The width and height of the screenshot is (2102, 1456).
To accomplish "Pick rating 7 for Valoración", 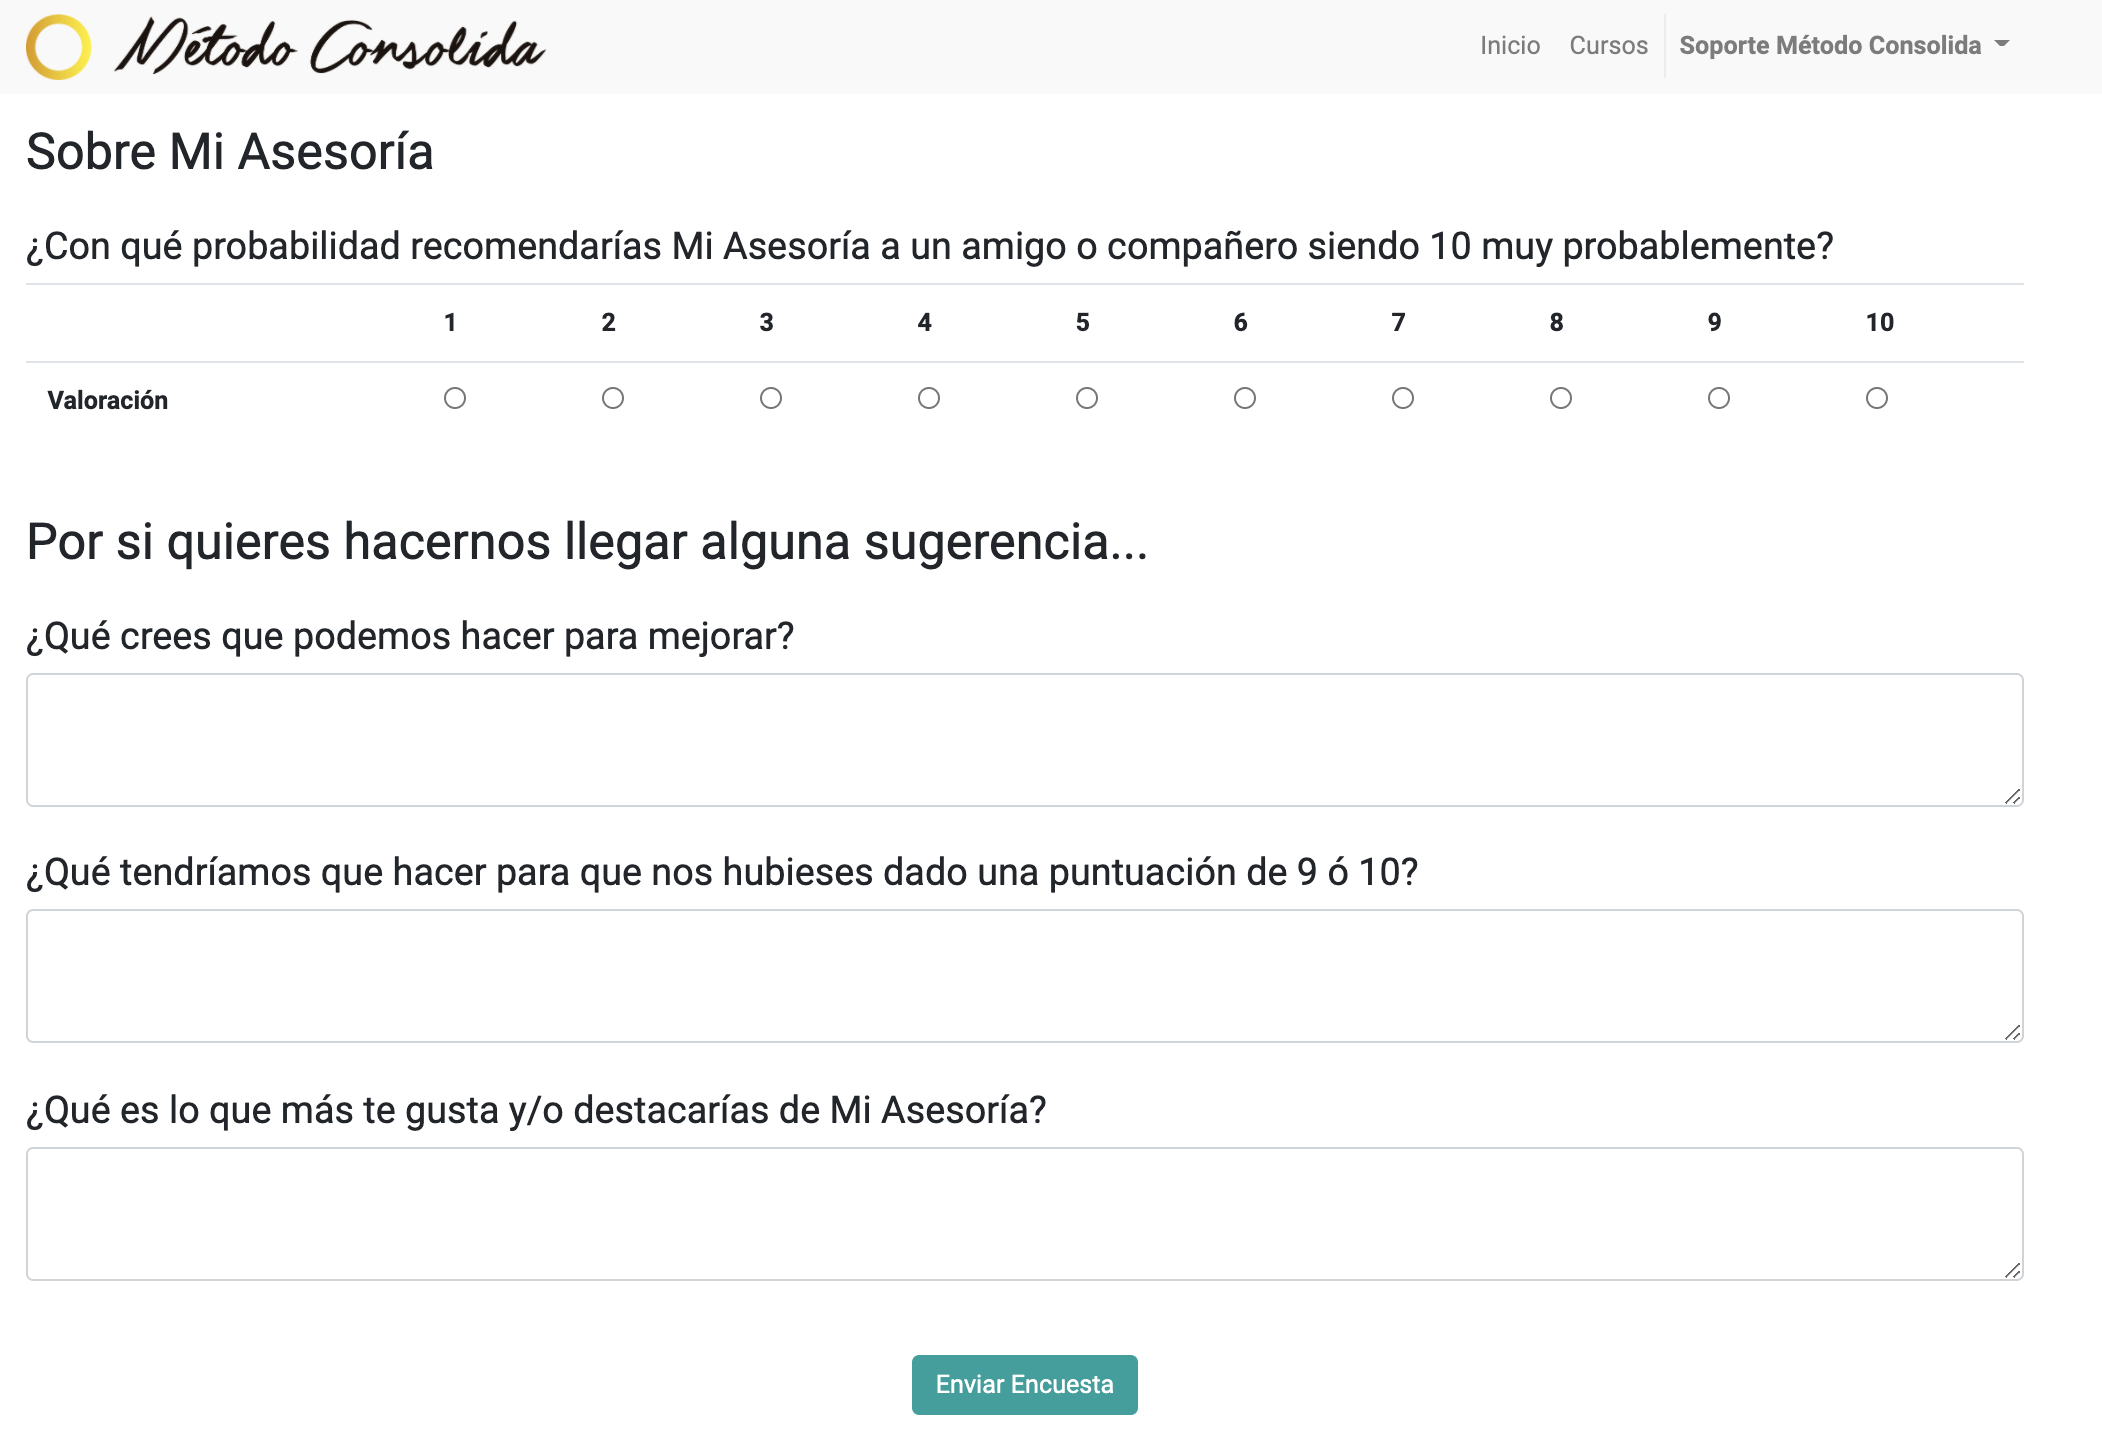I will pos(1403,398).
